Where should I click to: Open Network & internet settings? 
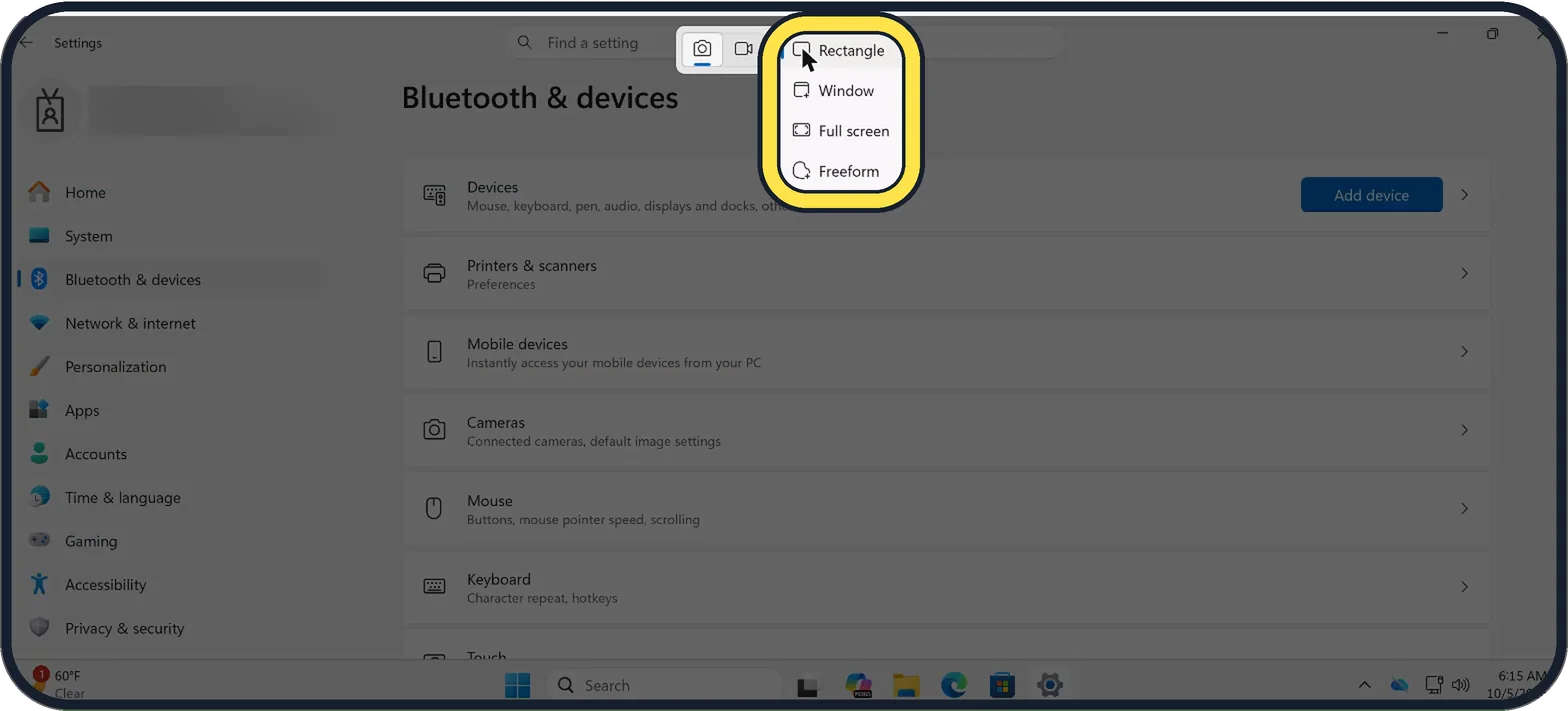(170, 323)
